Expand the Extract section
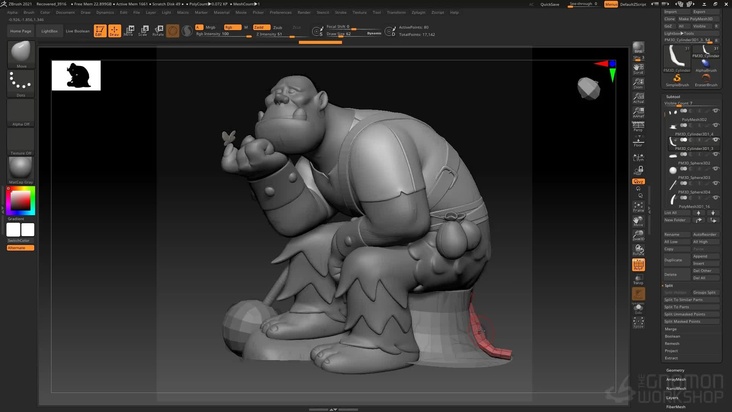Image resolution: width=732 pixels, height=412 pixels. 671,358
